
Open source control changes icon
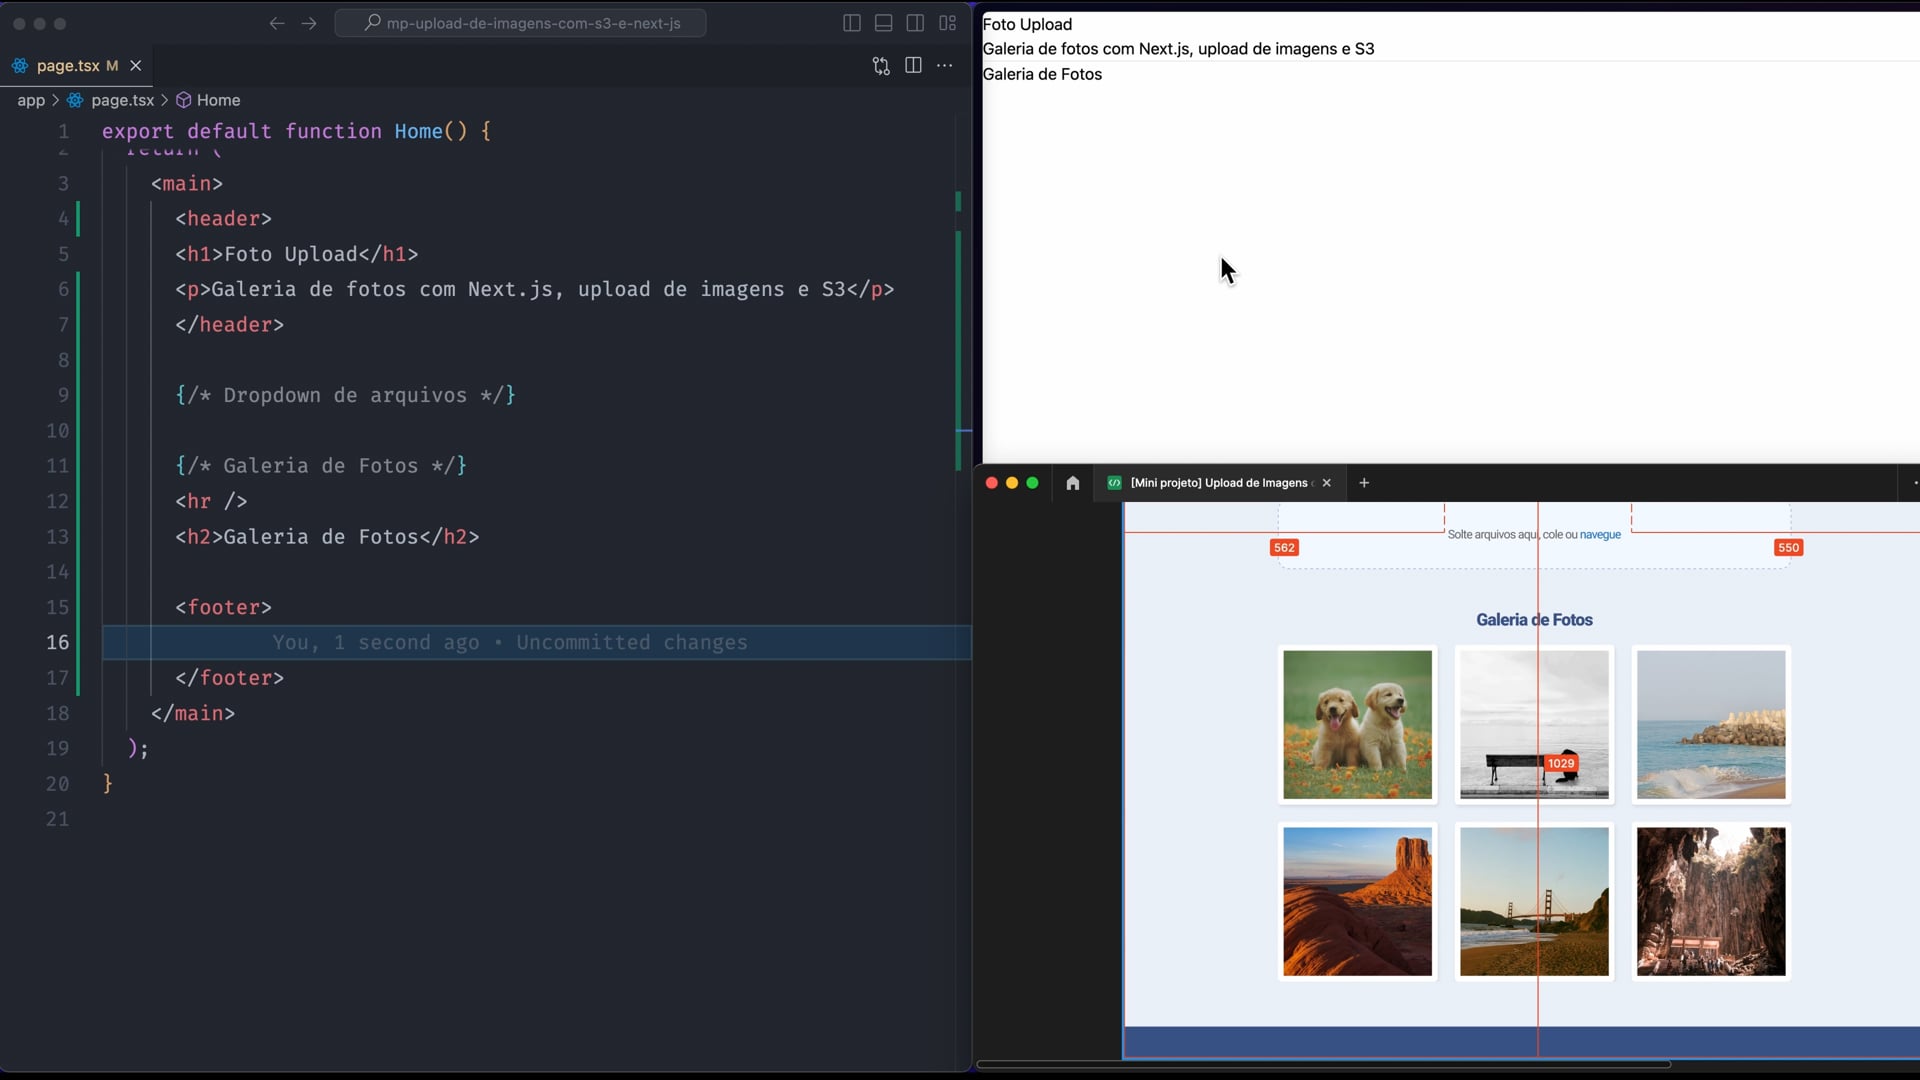click(881, 66)
